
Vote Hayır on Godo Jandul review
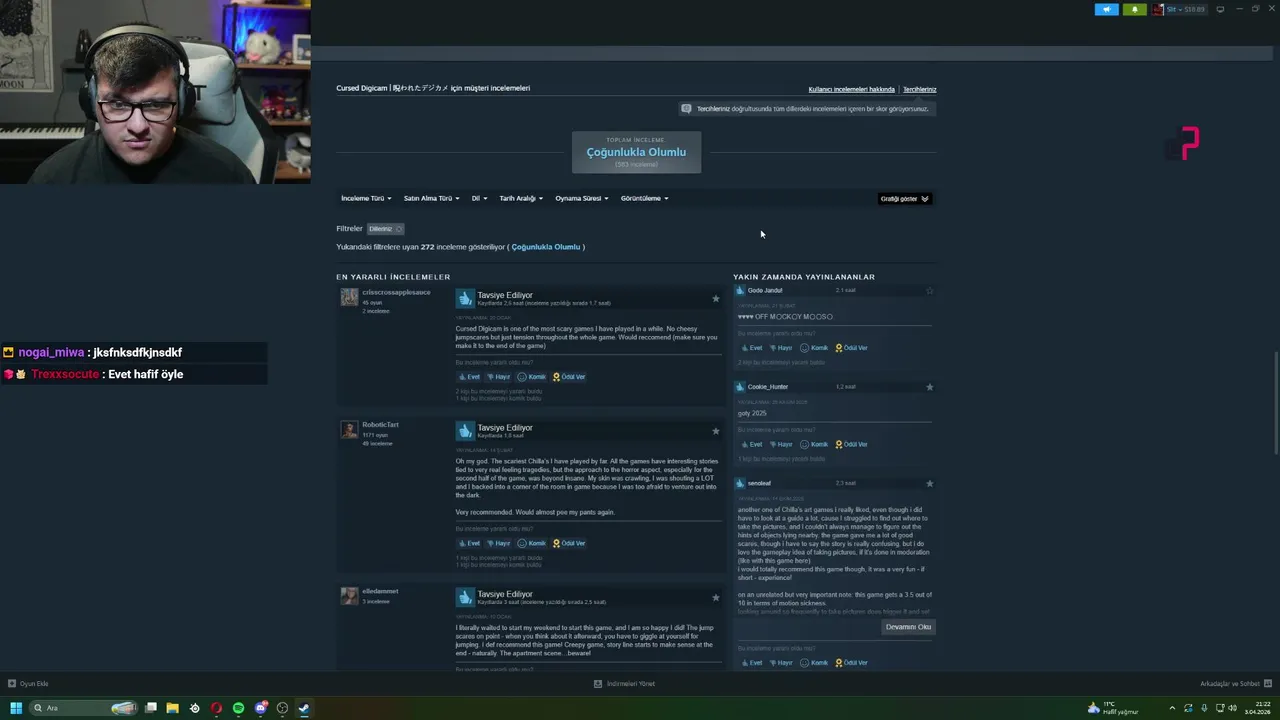[x=780, y=348]
